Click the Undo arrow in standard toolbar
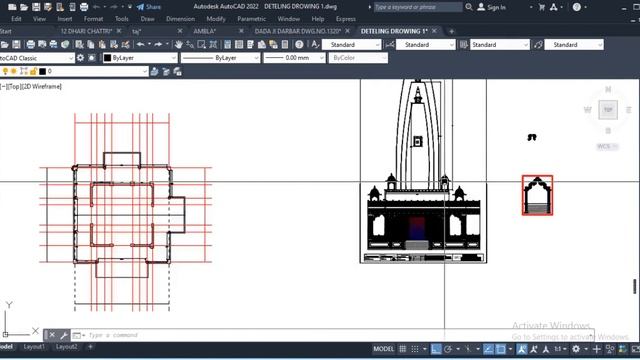640x360 pixels. tap(140, 44)
